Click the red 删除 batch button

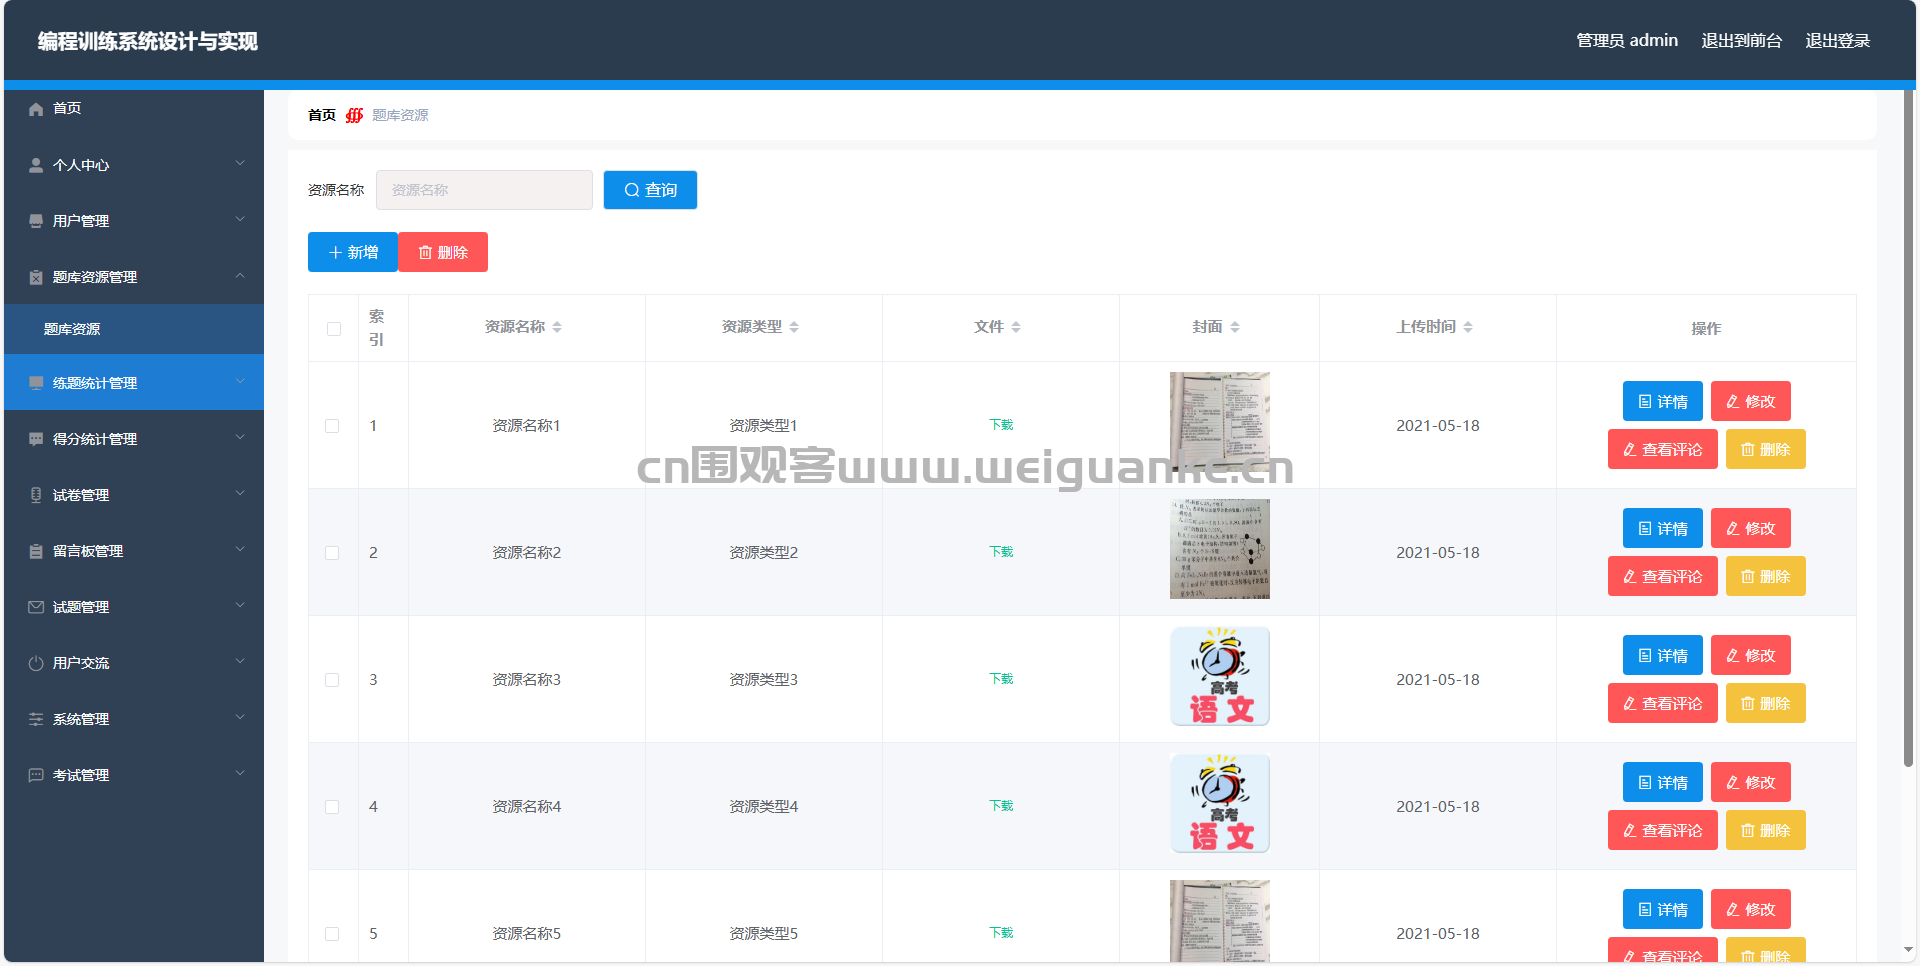(x=443, y=252)
